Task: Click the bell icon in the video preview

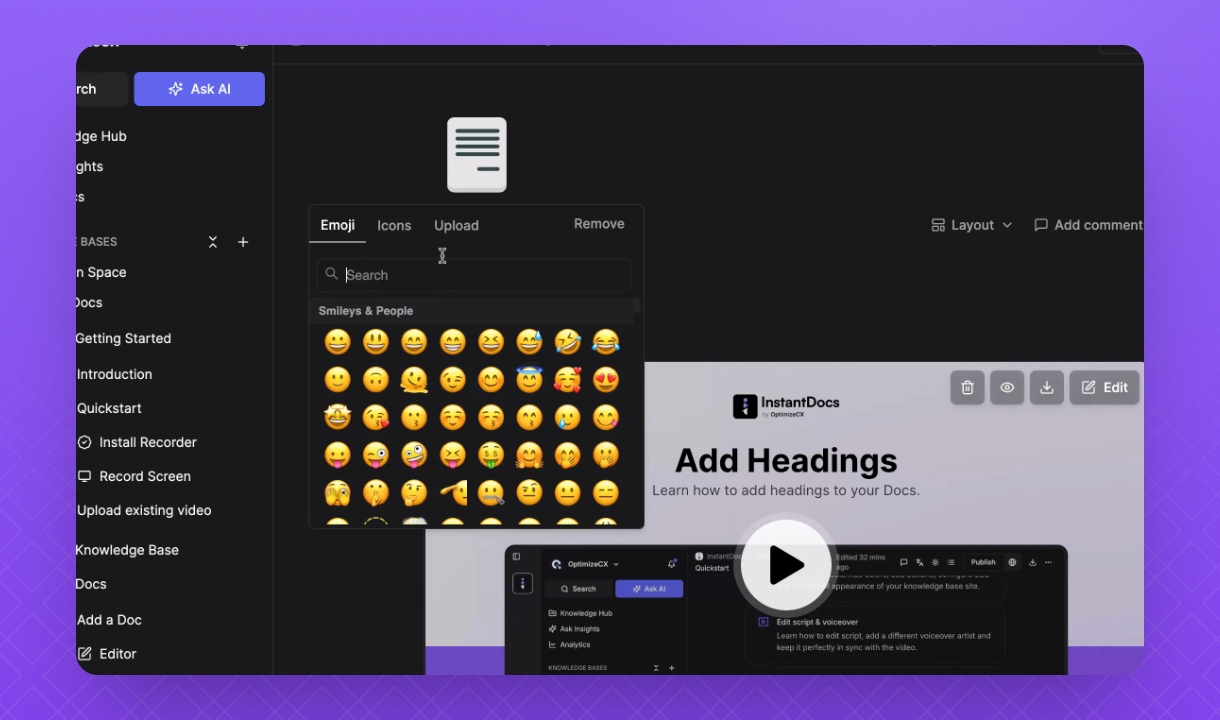Action: point(672,564)
